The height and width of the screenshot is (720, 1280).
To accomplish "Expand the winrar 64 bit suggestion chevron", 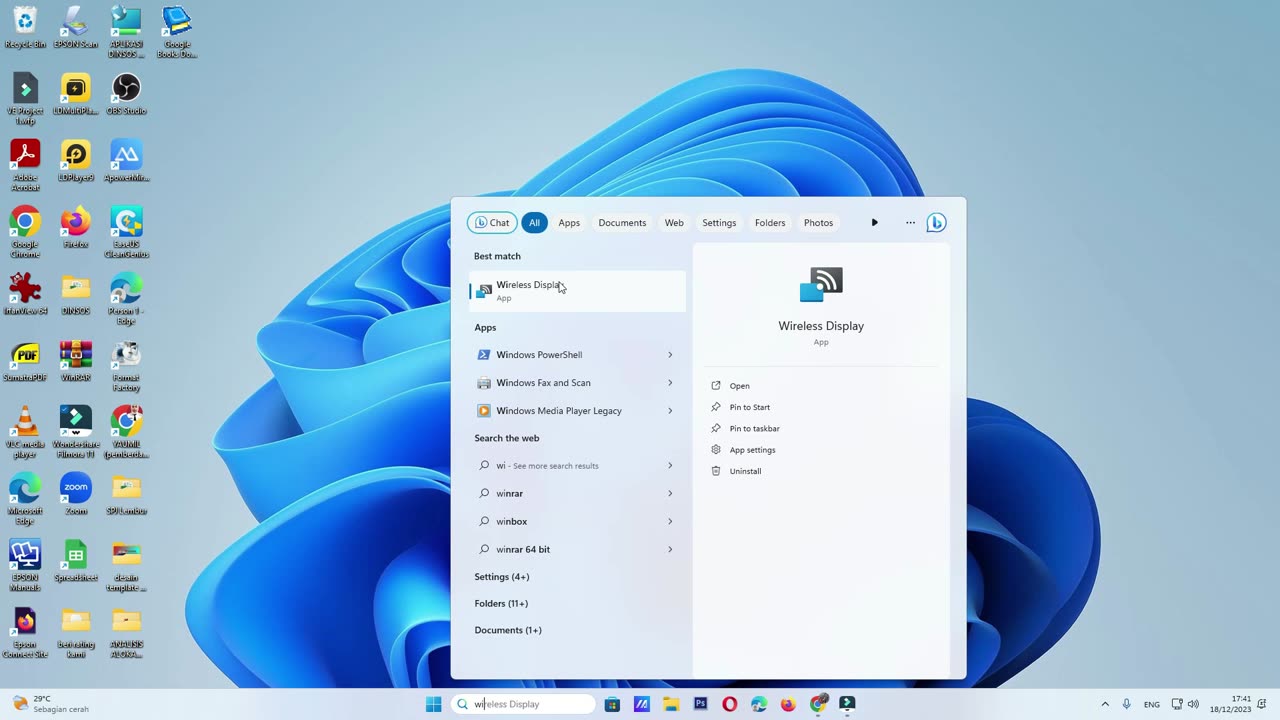I will coord(670,550).
